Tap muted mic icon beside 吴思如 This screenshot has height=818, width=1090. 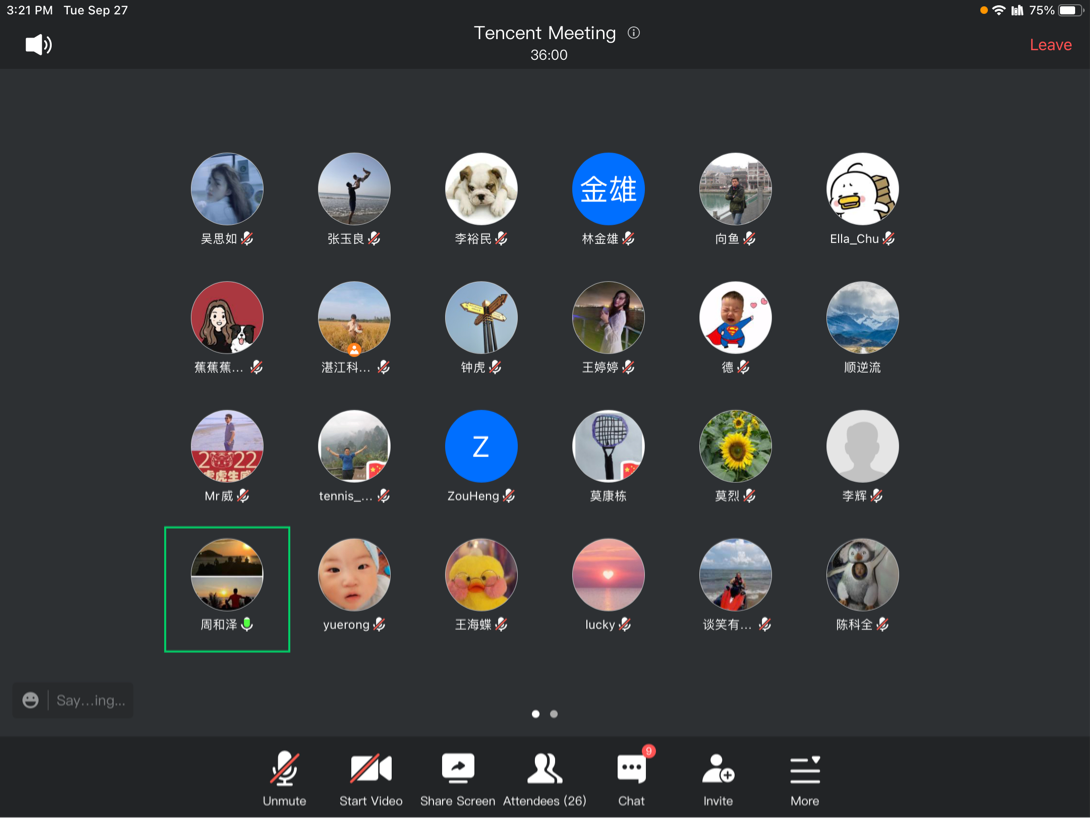pos(247,238)
